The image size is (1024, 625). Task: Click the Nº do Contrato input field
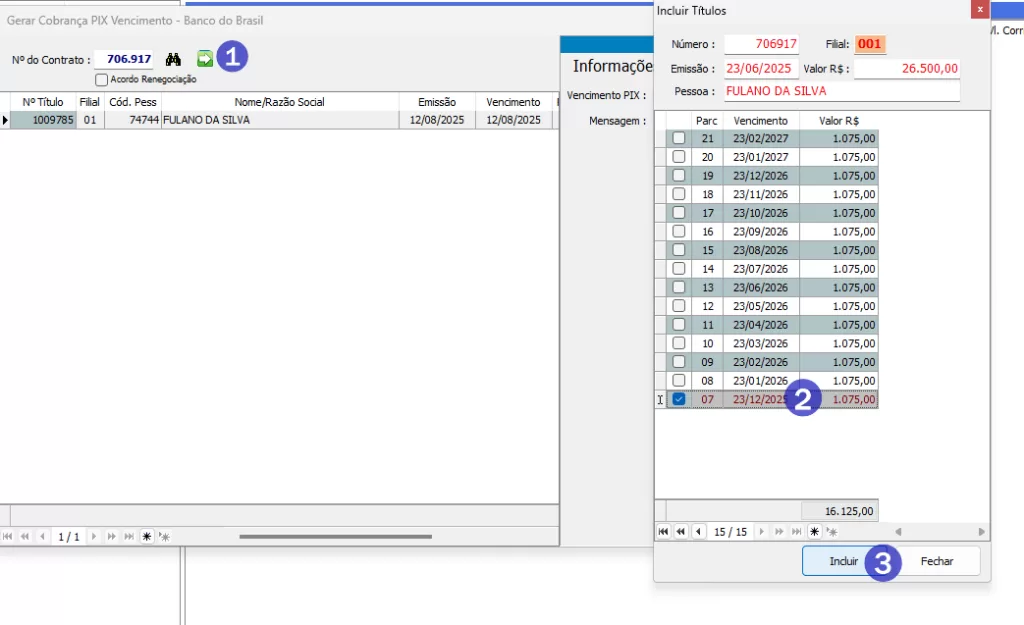pos(124,59)
